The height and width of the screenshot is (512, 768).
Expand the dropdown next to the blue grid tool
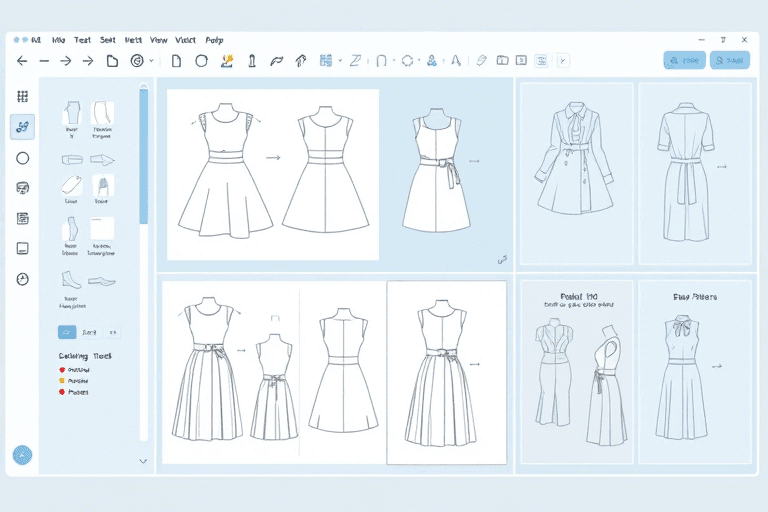click(340, 61)
